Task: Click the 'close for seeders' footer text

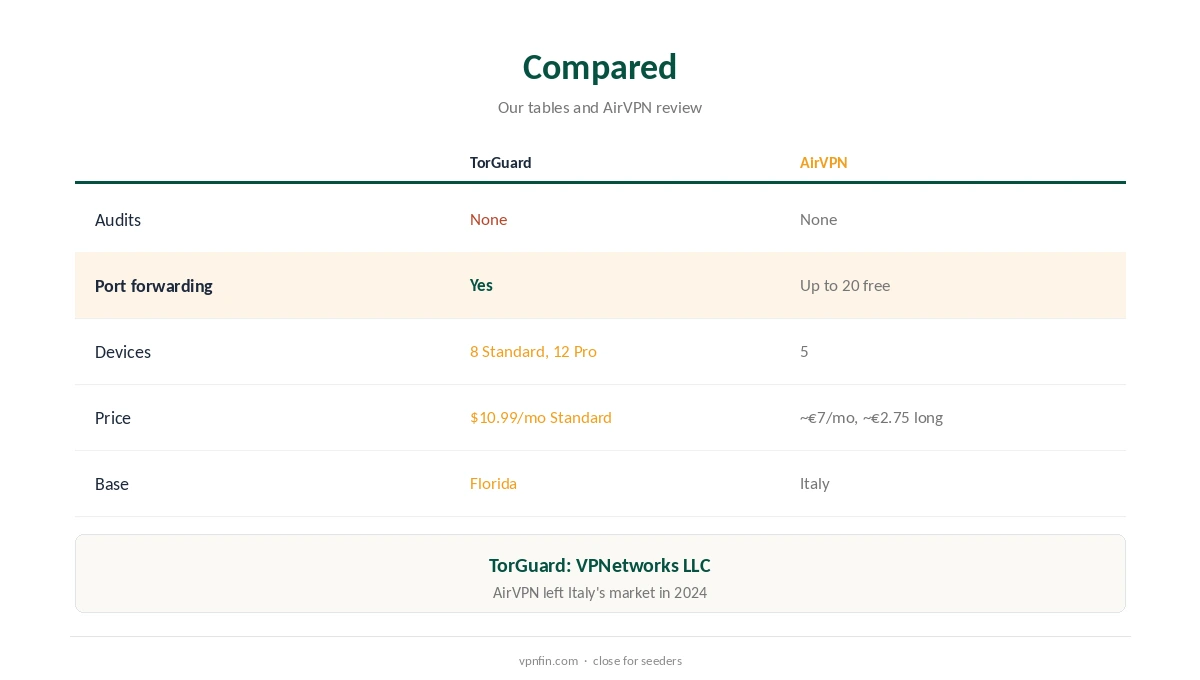Action: pyautogui.click(x=637, y=661)
